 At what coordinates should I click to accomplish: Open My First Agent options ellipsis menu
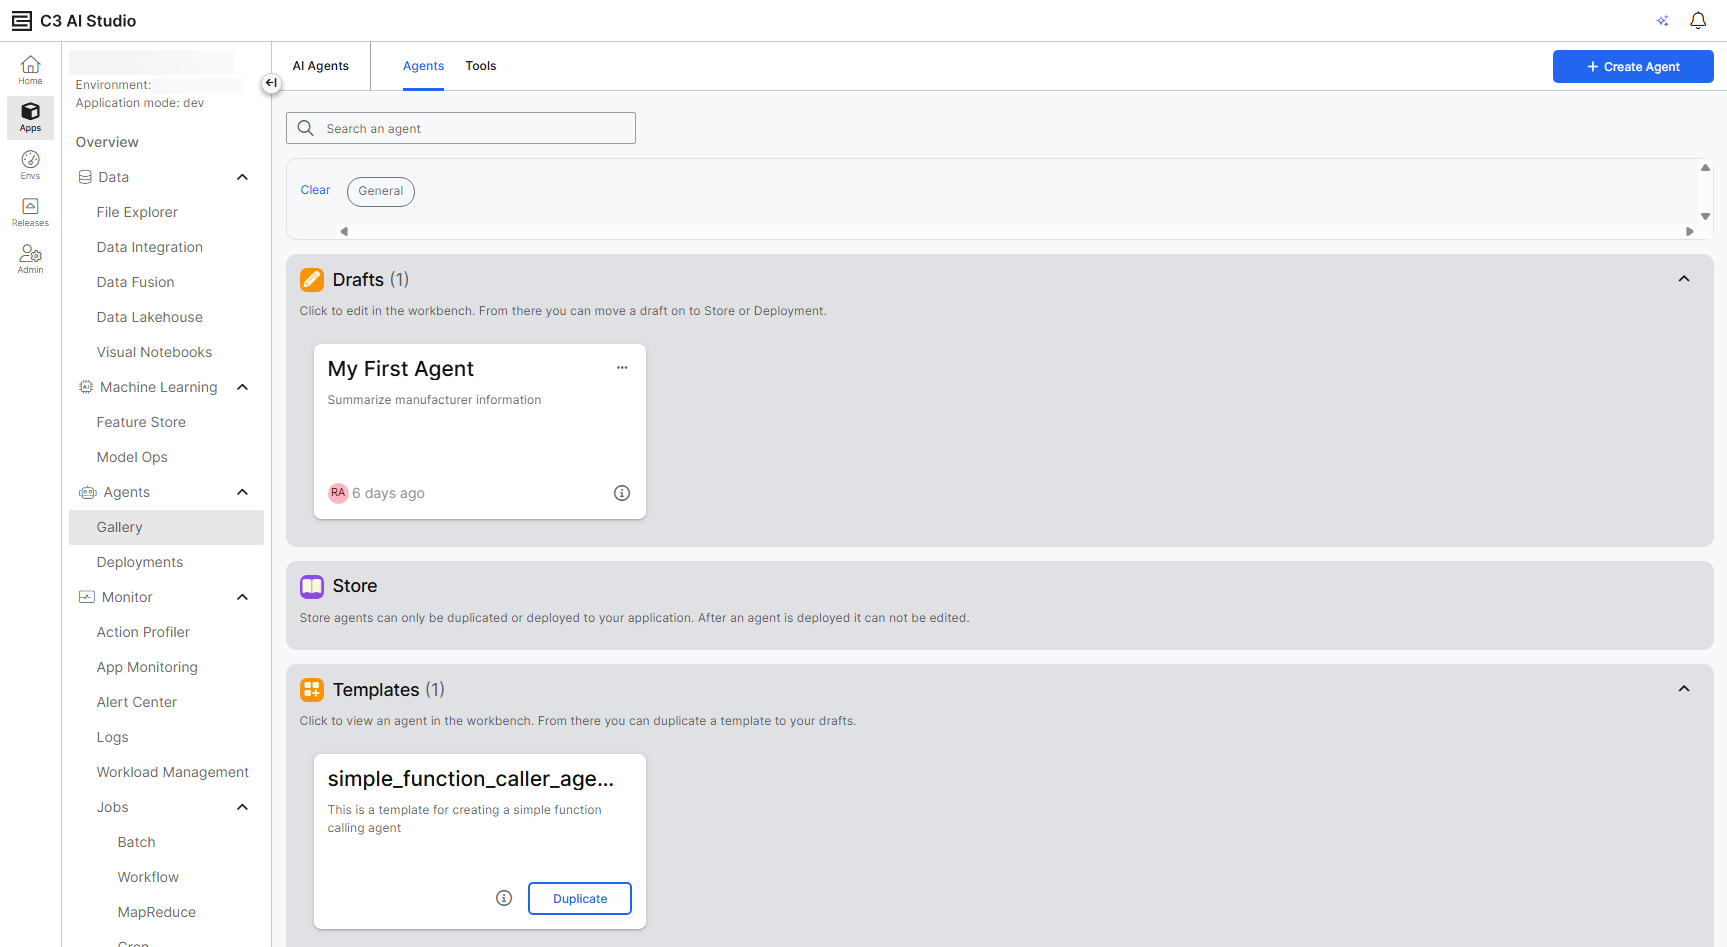coord(622,368)
